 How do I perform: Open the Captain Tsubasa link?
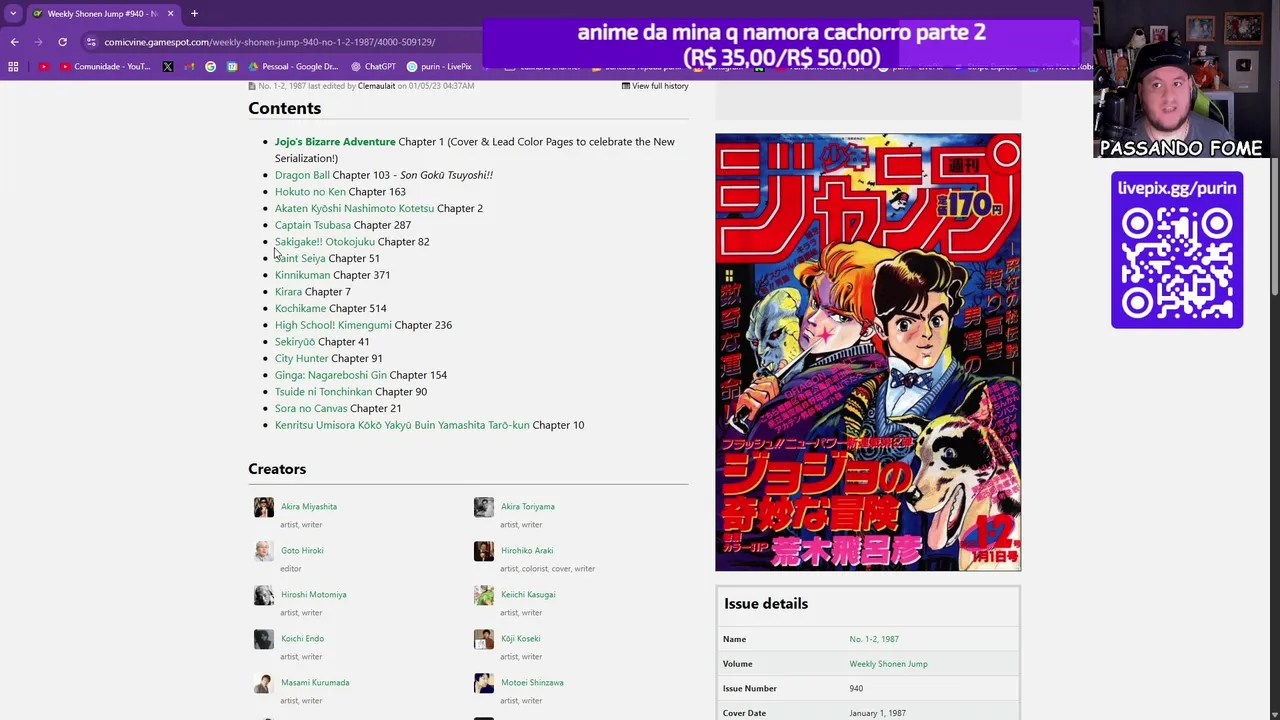point(313,225)
